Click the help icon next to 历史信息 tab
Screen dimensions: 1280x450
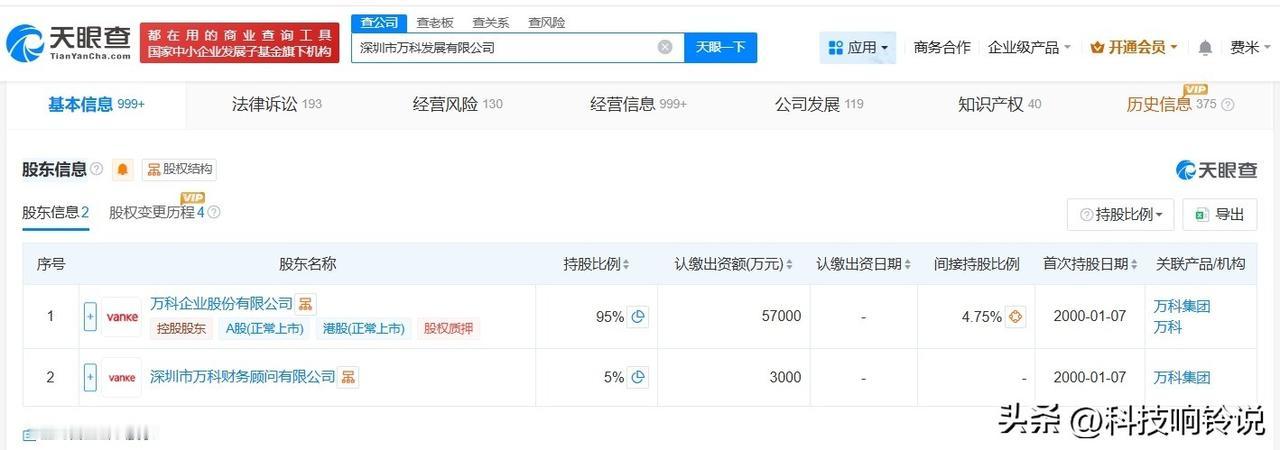tap(1228, 104)
